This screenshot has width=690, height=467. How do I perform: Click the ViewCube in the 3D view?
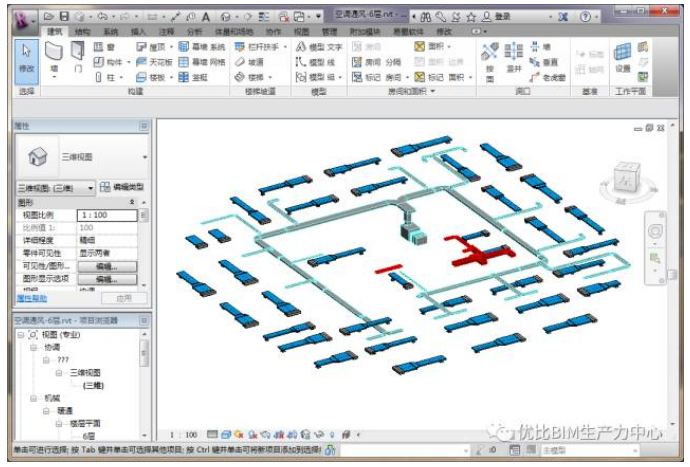[x=627, y=180]
